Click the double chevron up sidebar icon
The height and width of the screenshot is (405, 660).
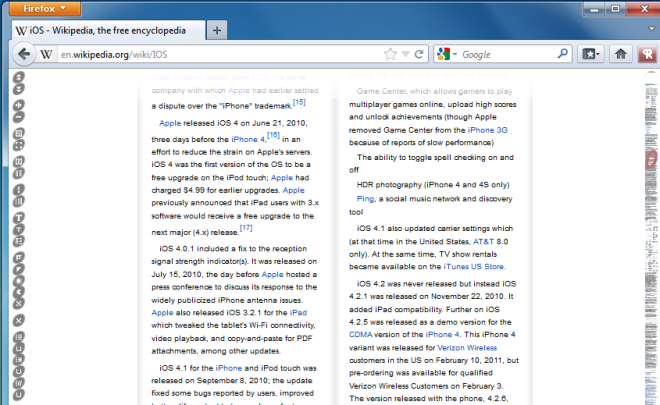tap(19, 77)
